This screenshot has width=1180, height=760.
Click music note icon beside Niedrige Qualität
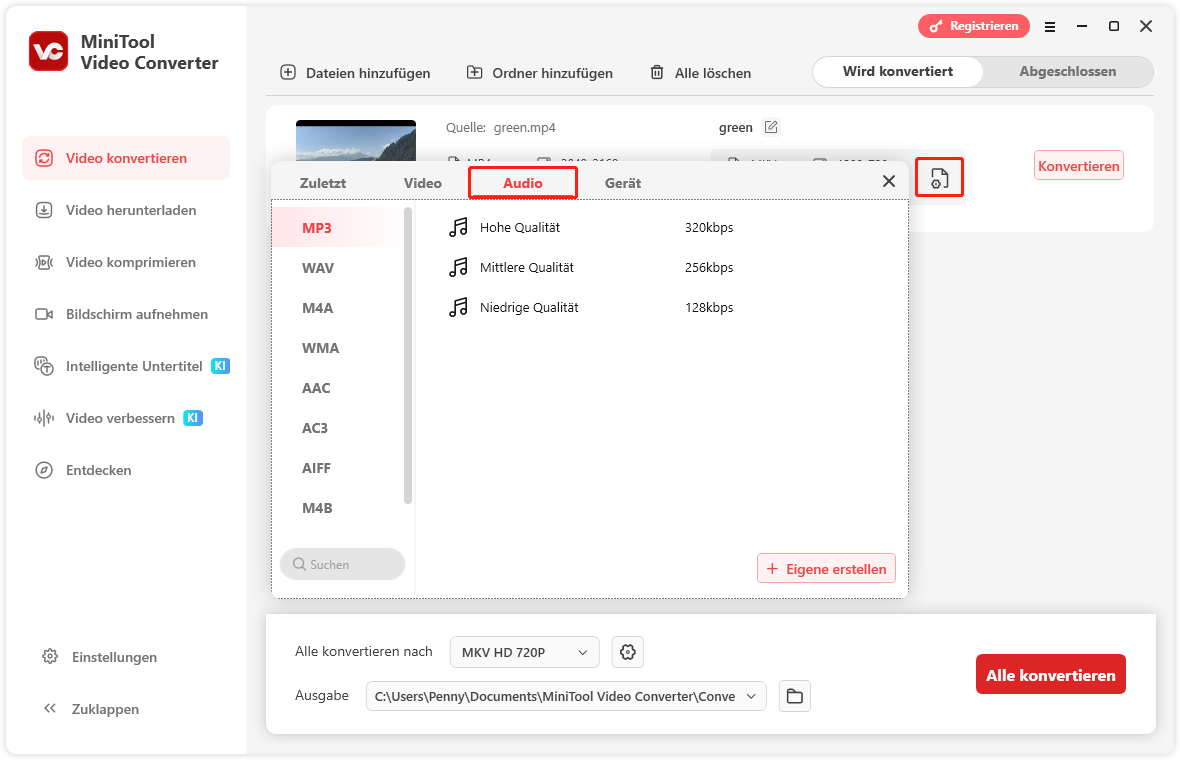[458, 307]
